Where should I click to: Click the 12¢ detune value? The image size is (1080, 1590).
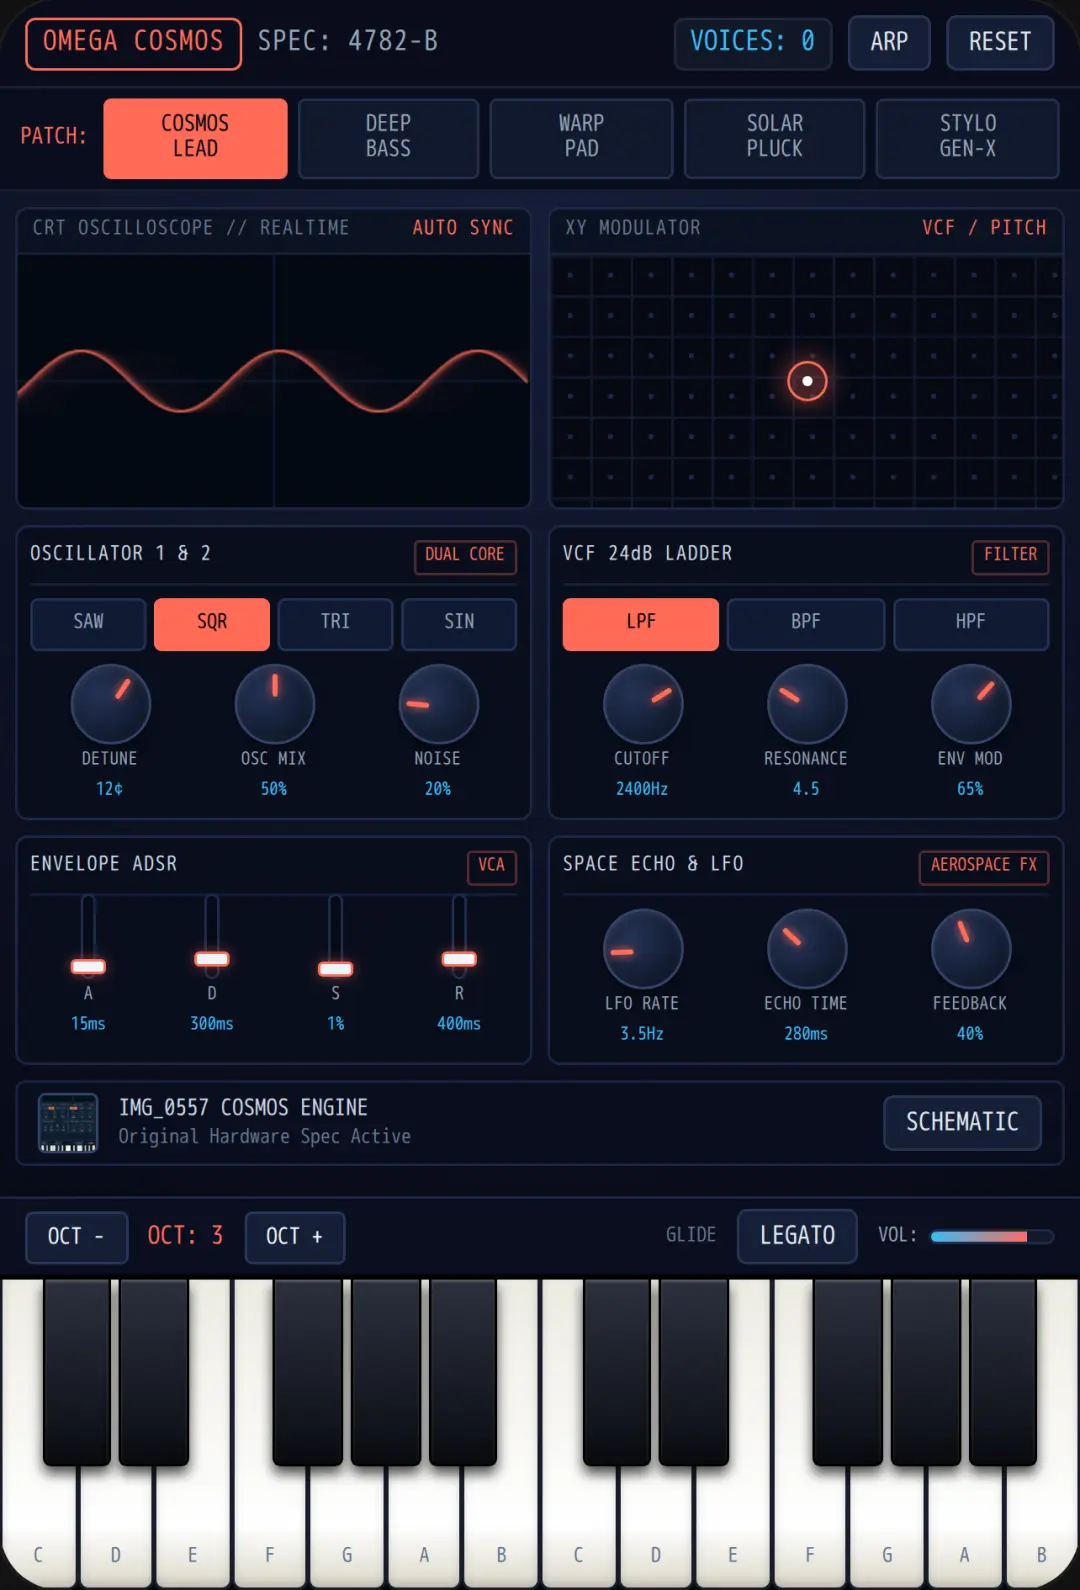(109, 789)
